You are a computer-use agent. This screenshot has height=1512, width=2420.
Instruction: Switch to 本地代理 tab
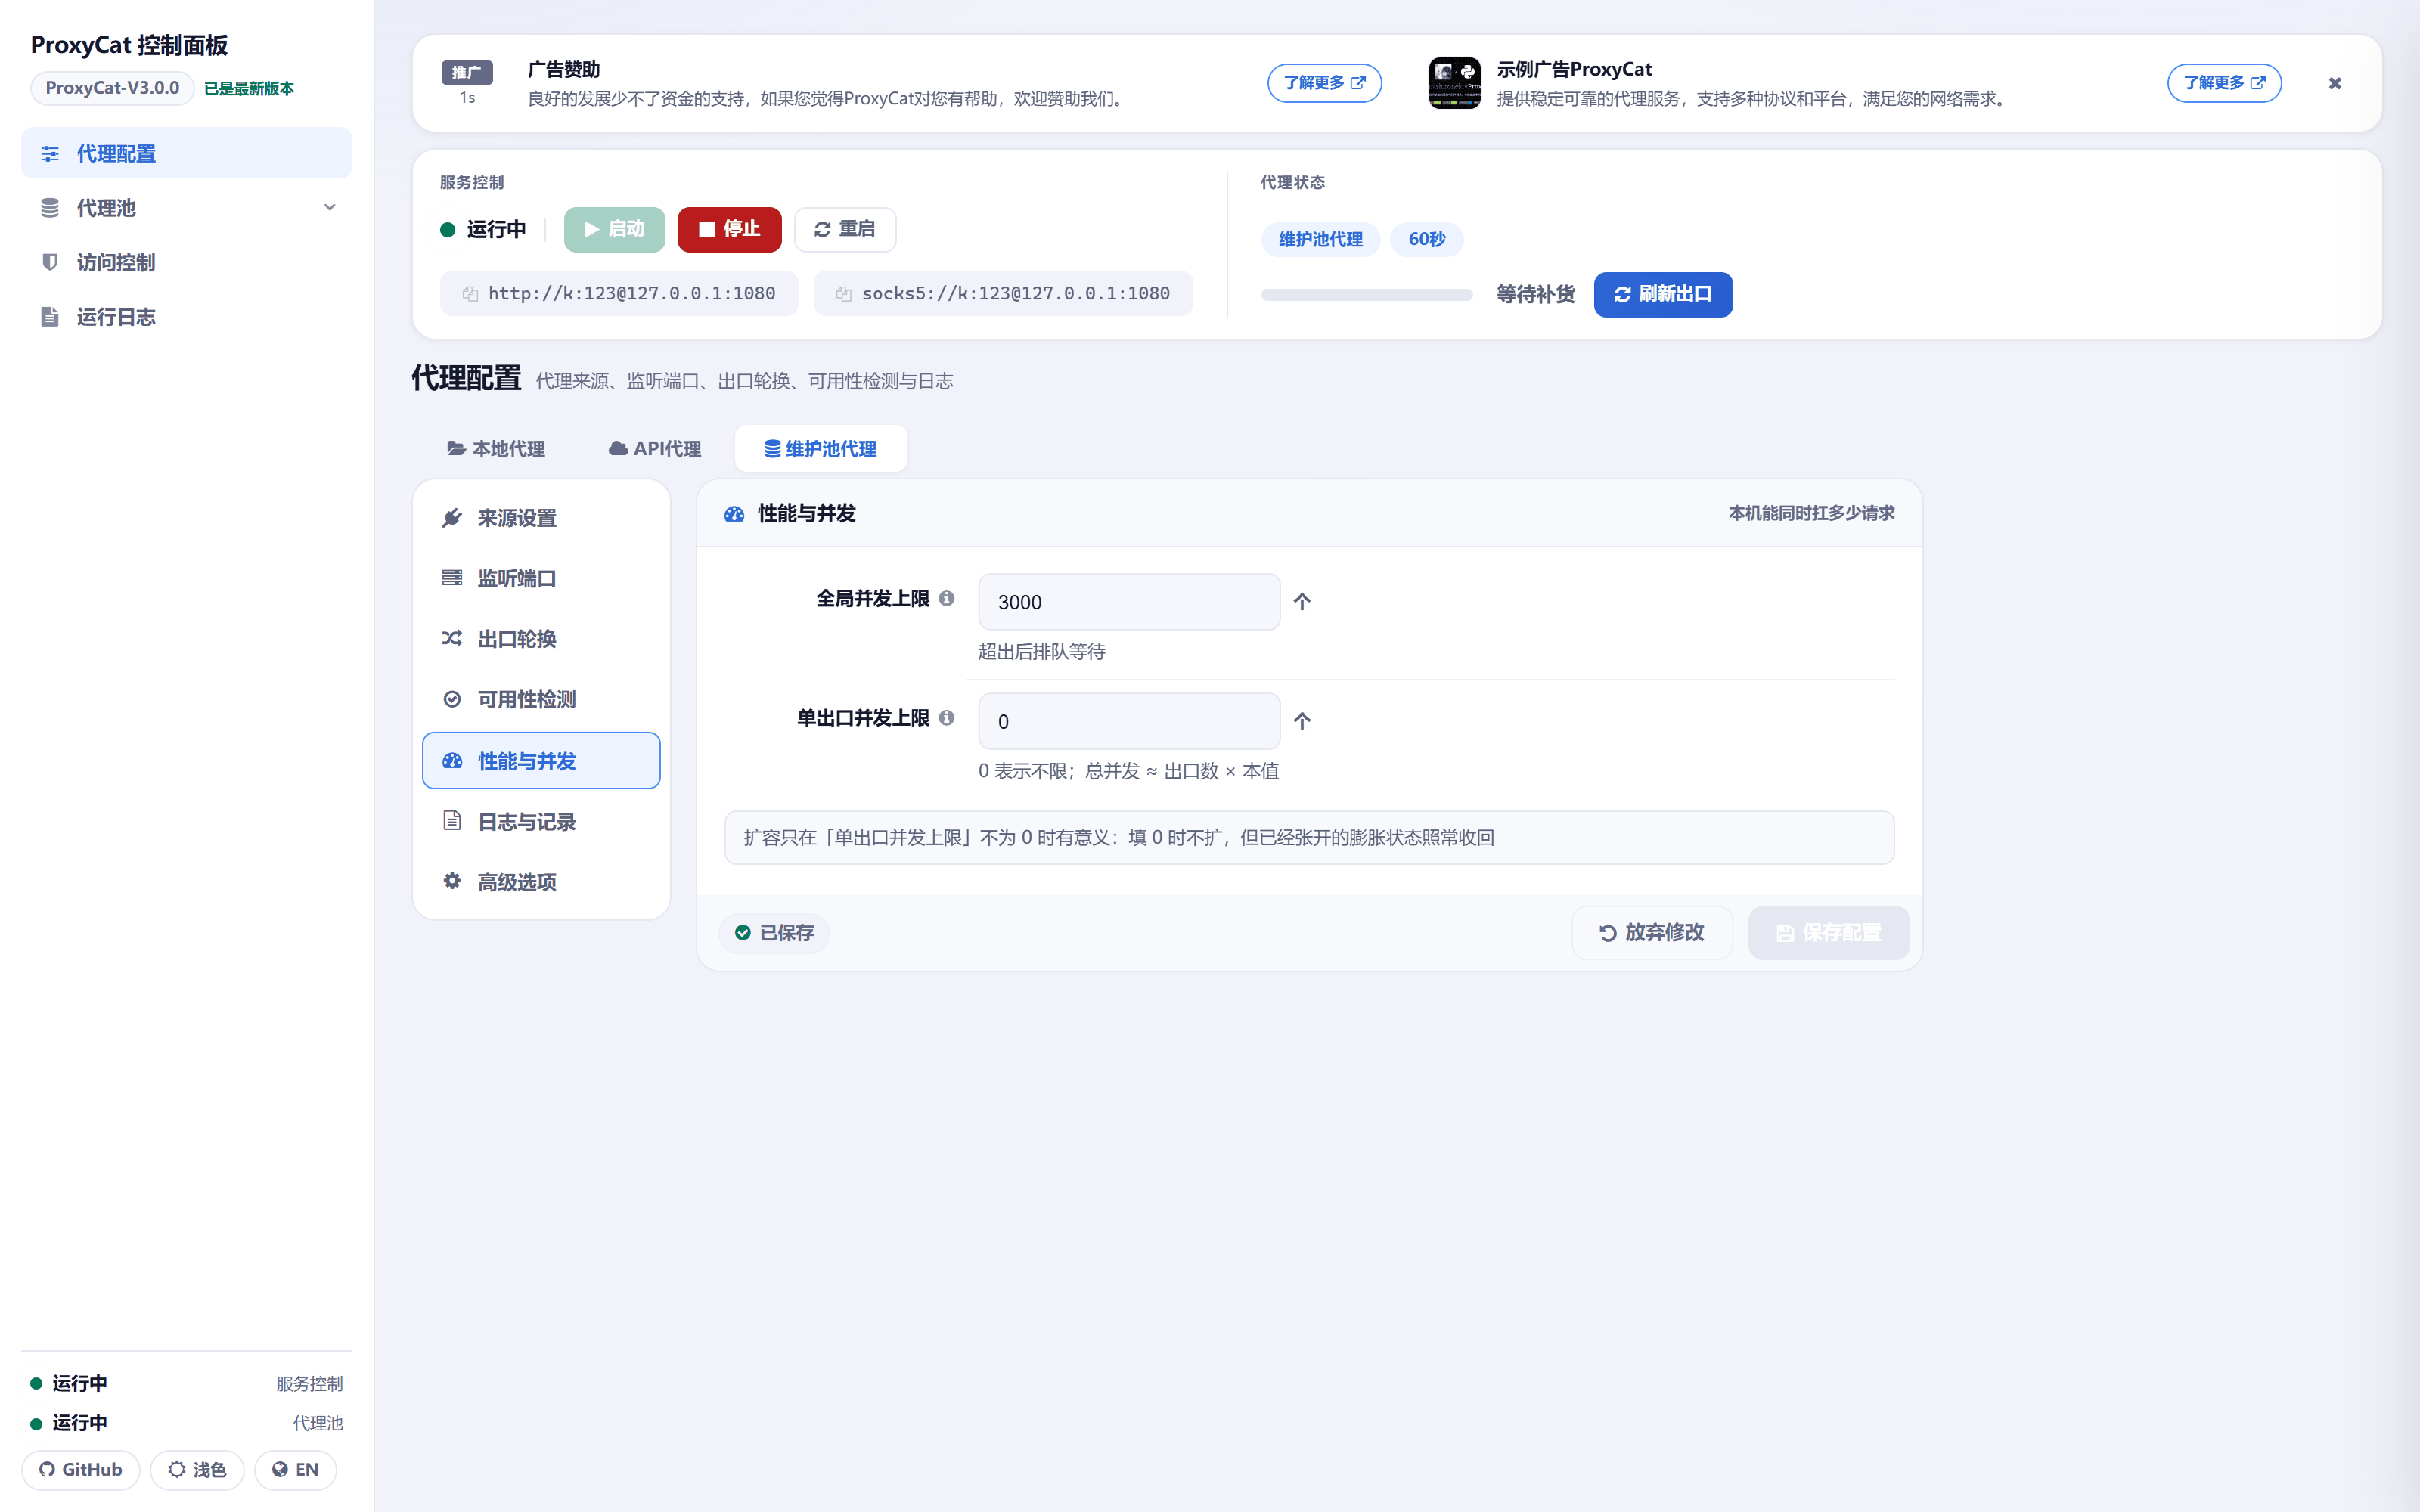[x=496, y=449]
